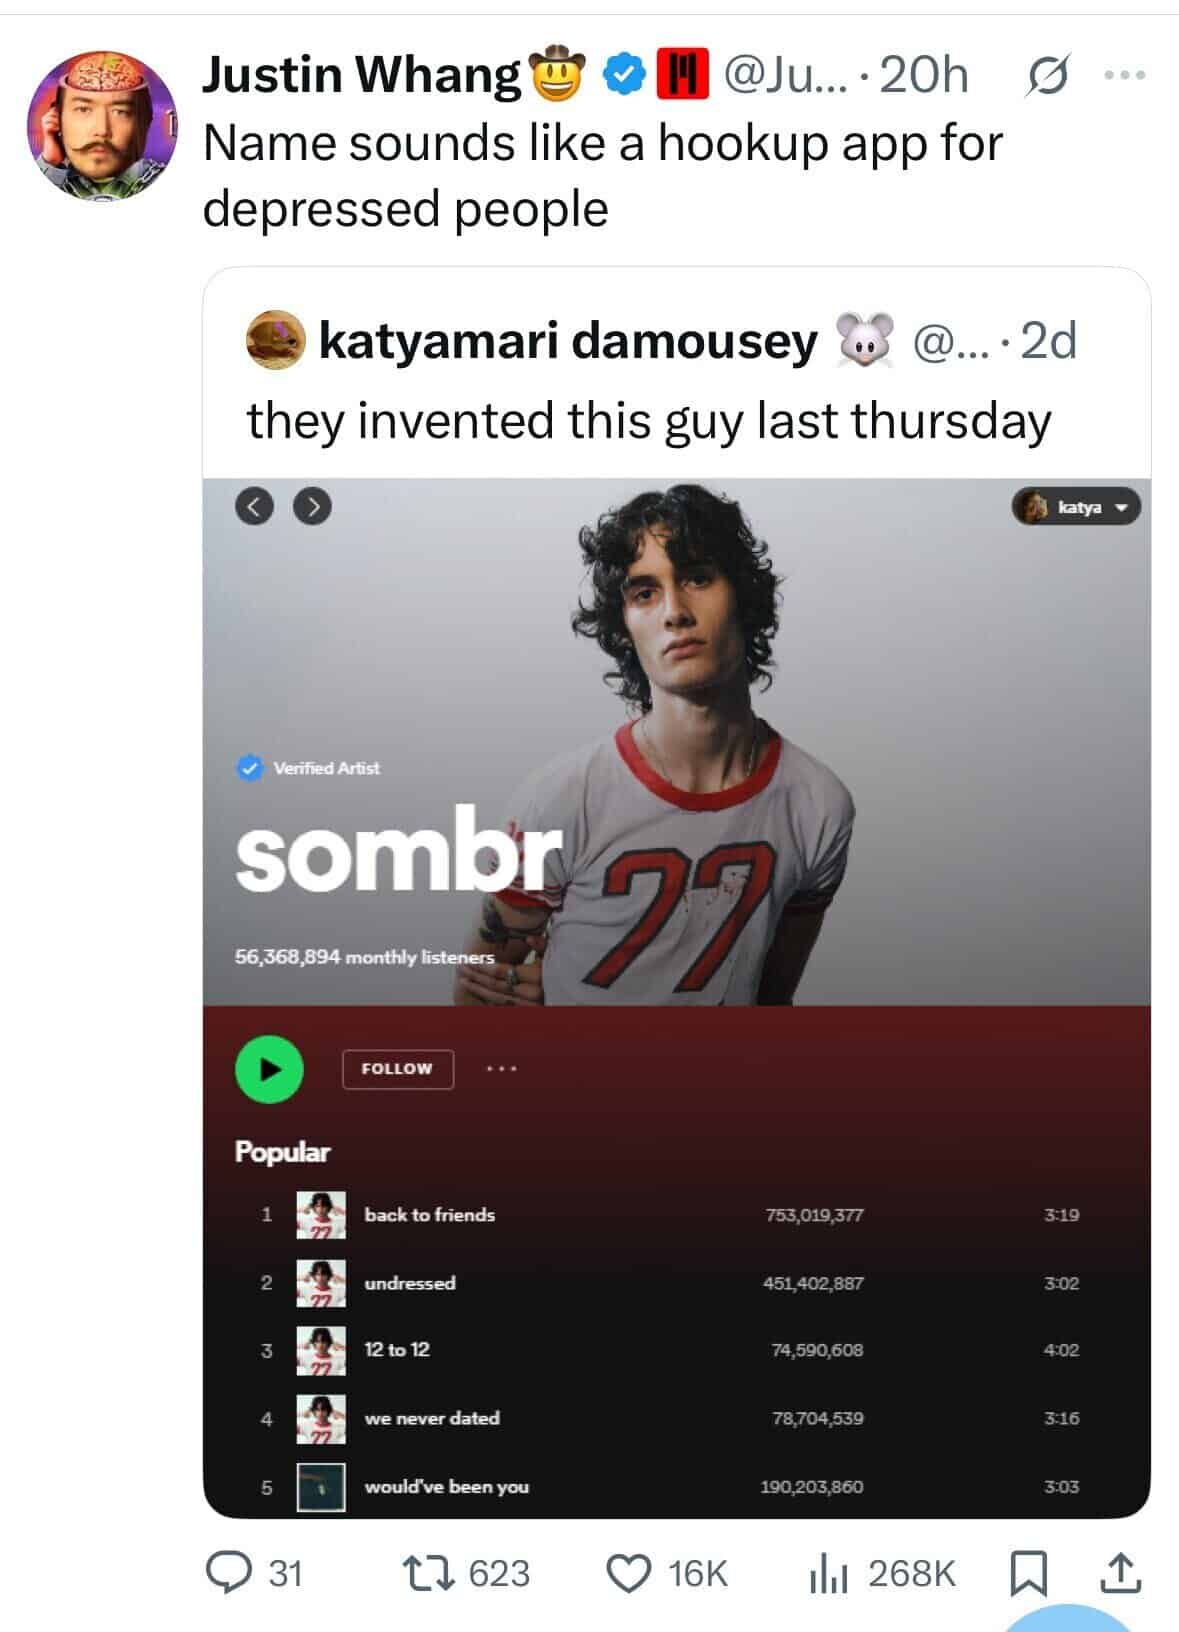Screen dimensions: 1179x1632
Task: Repost this tweet using the retweet icon
Action: pos(425,1573)
